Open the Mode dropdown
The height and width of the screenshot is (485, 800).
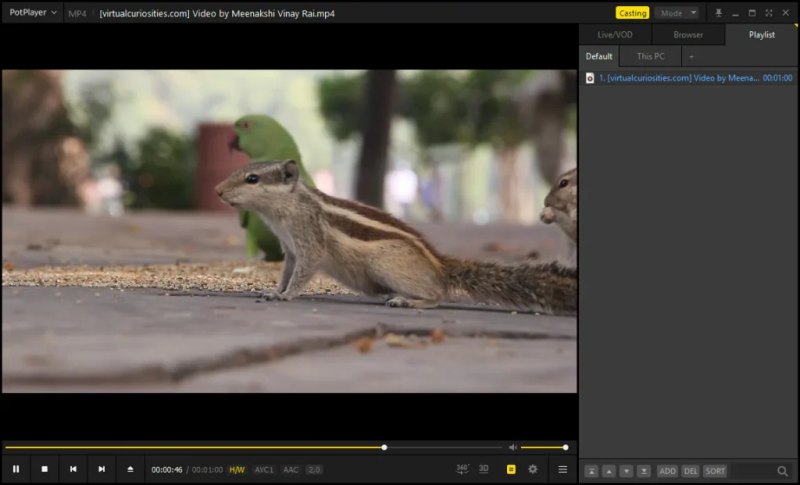click(x=677, y=13)
